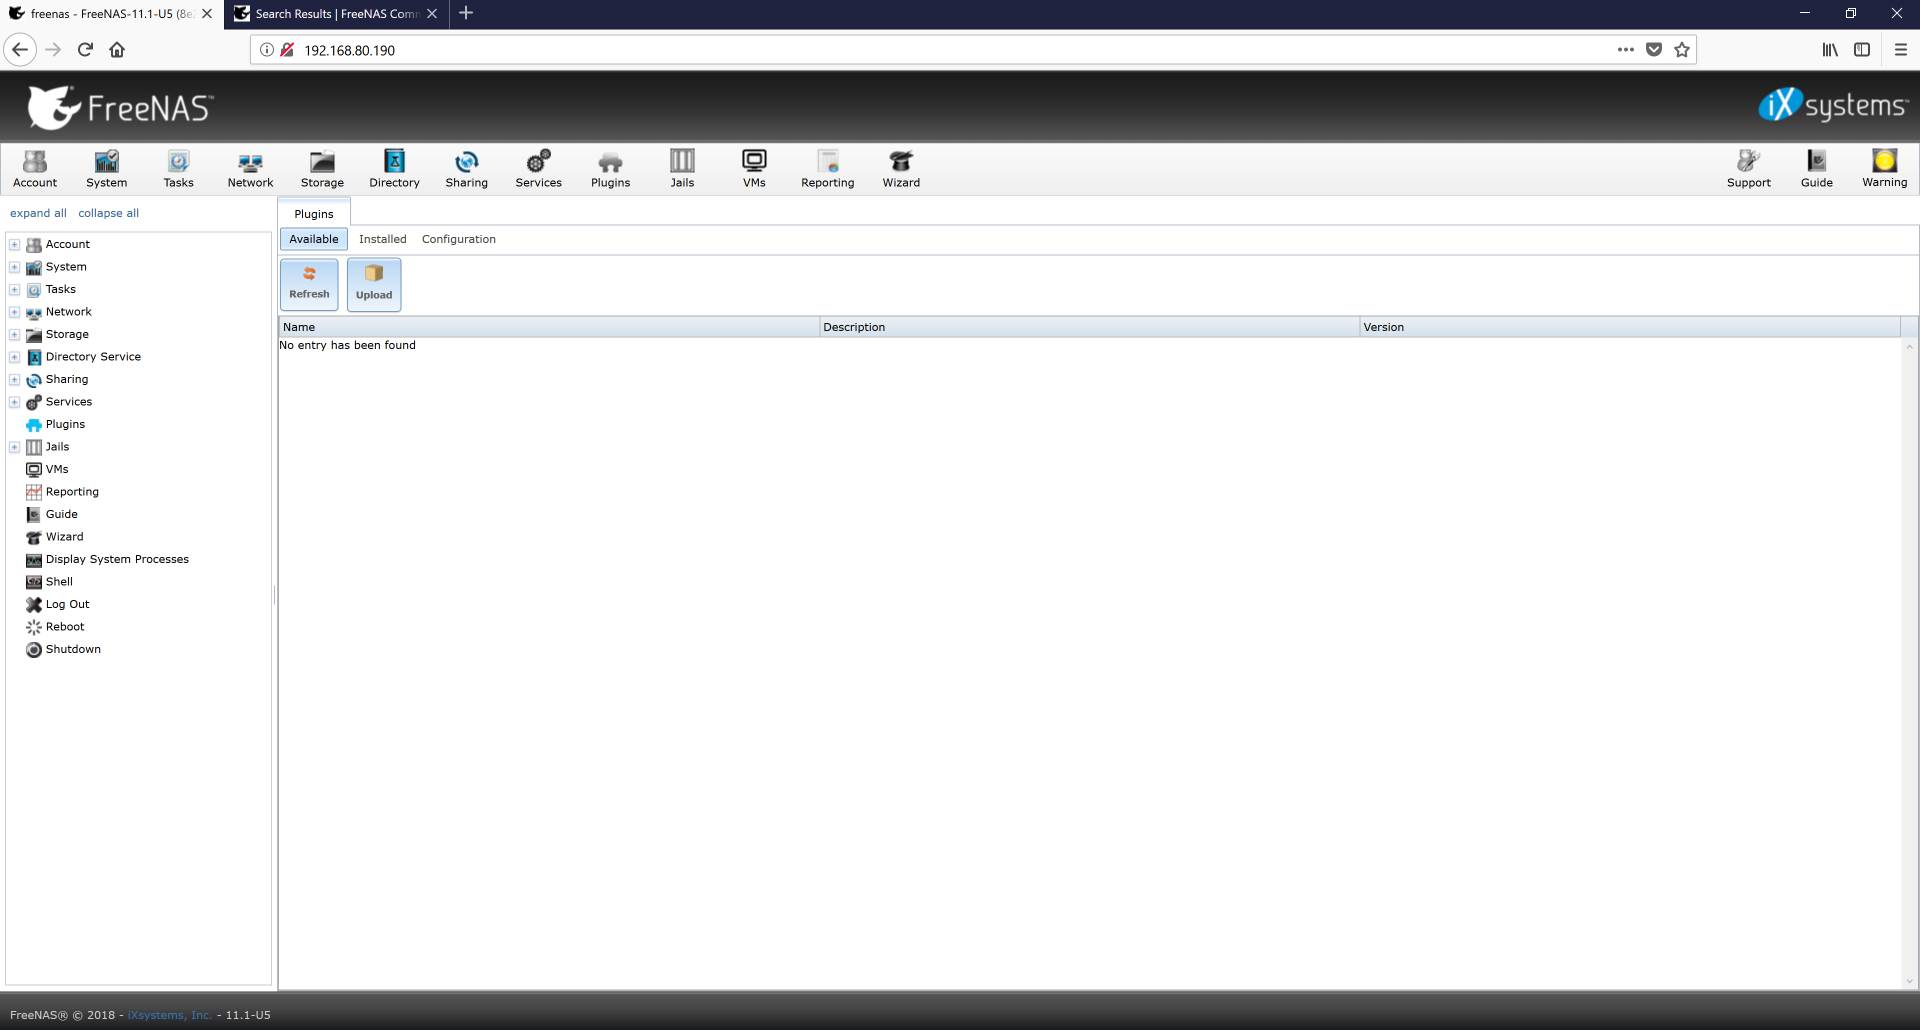The width and height of the screenshot is (1920, 1030).
Task: Expand the Directory Service tree node
Action: (15, 357)
